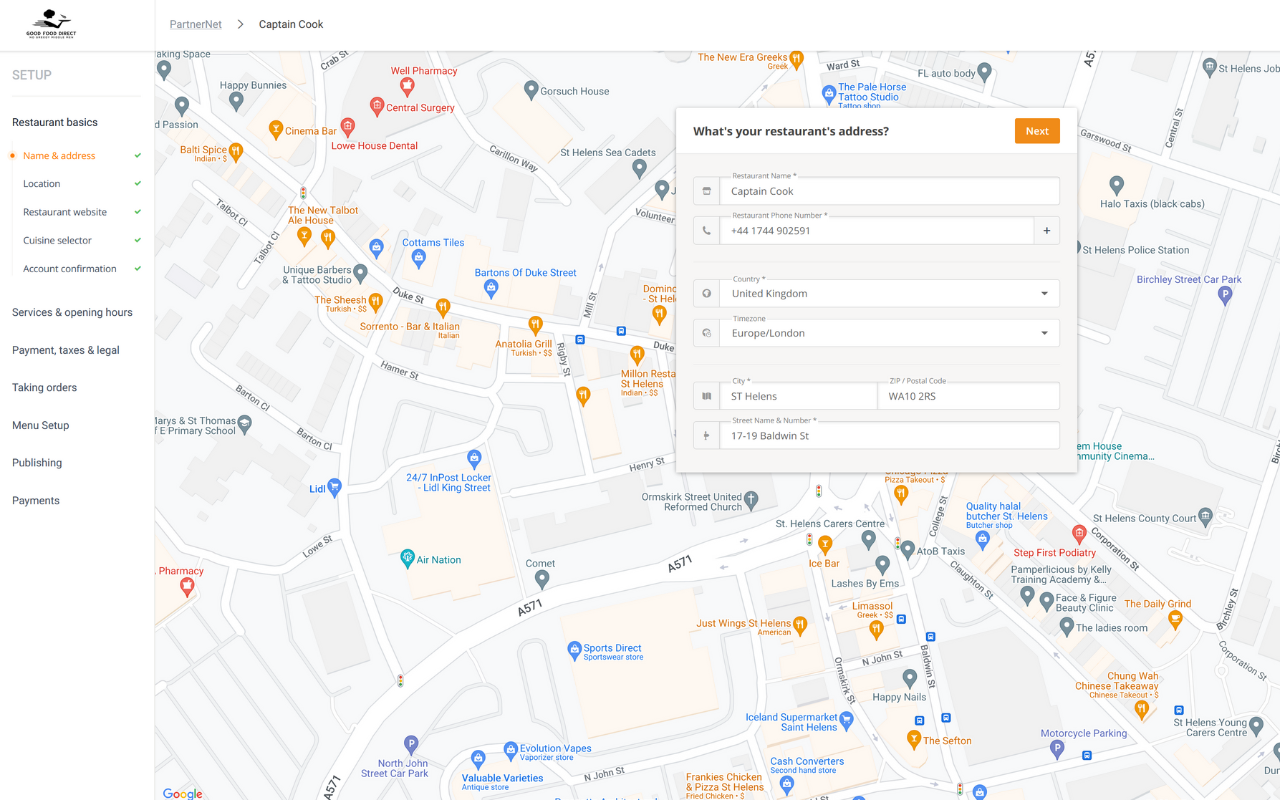Click the Birchley Street Car Park icon
Screen dimensions: 1280x800
1225,295
